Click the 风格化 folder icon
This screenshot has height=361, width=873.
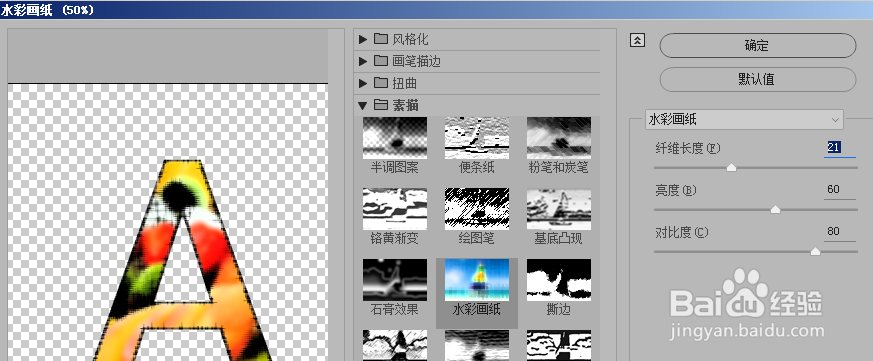381,39
